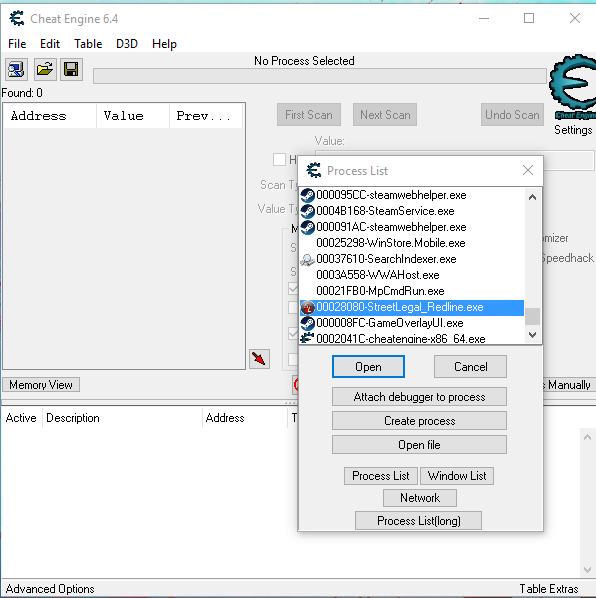596x598 pixels.
Task: Click the red arrow add-address icon
Action: tap(259, 359)
